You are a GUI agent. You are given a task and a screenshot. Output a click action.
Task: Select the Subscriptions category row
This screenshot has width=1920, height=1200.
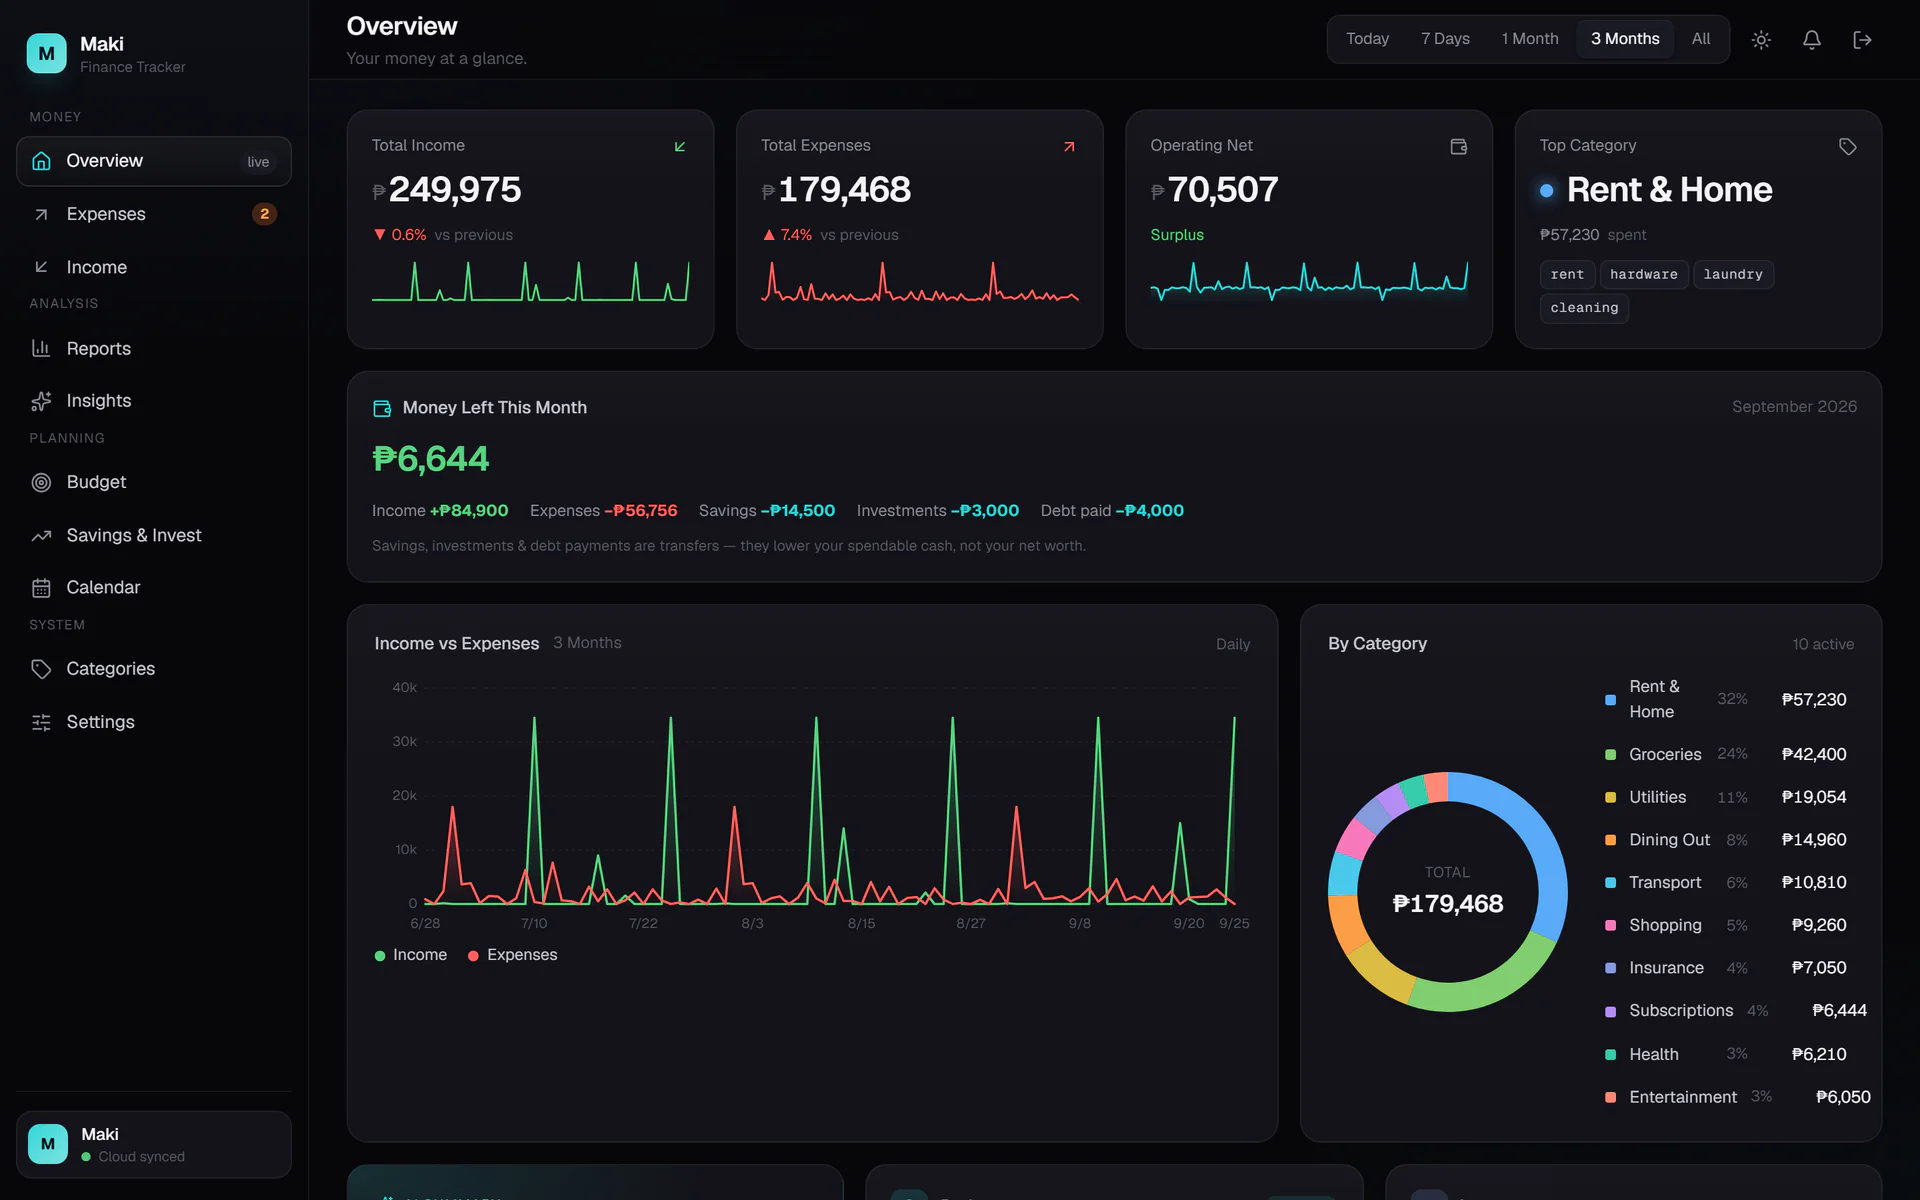1736,1011
